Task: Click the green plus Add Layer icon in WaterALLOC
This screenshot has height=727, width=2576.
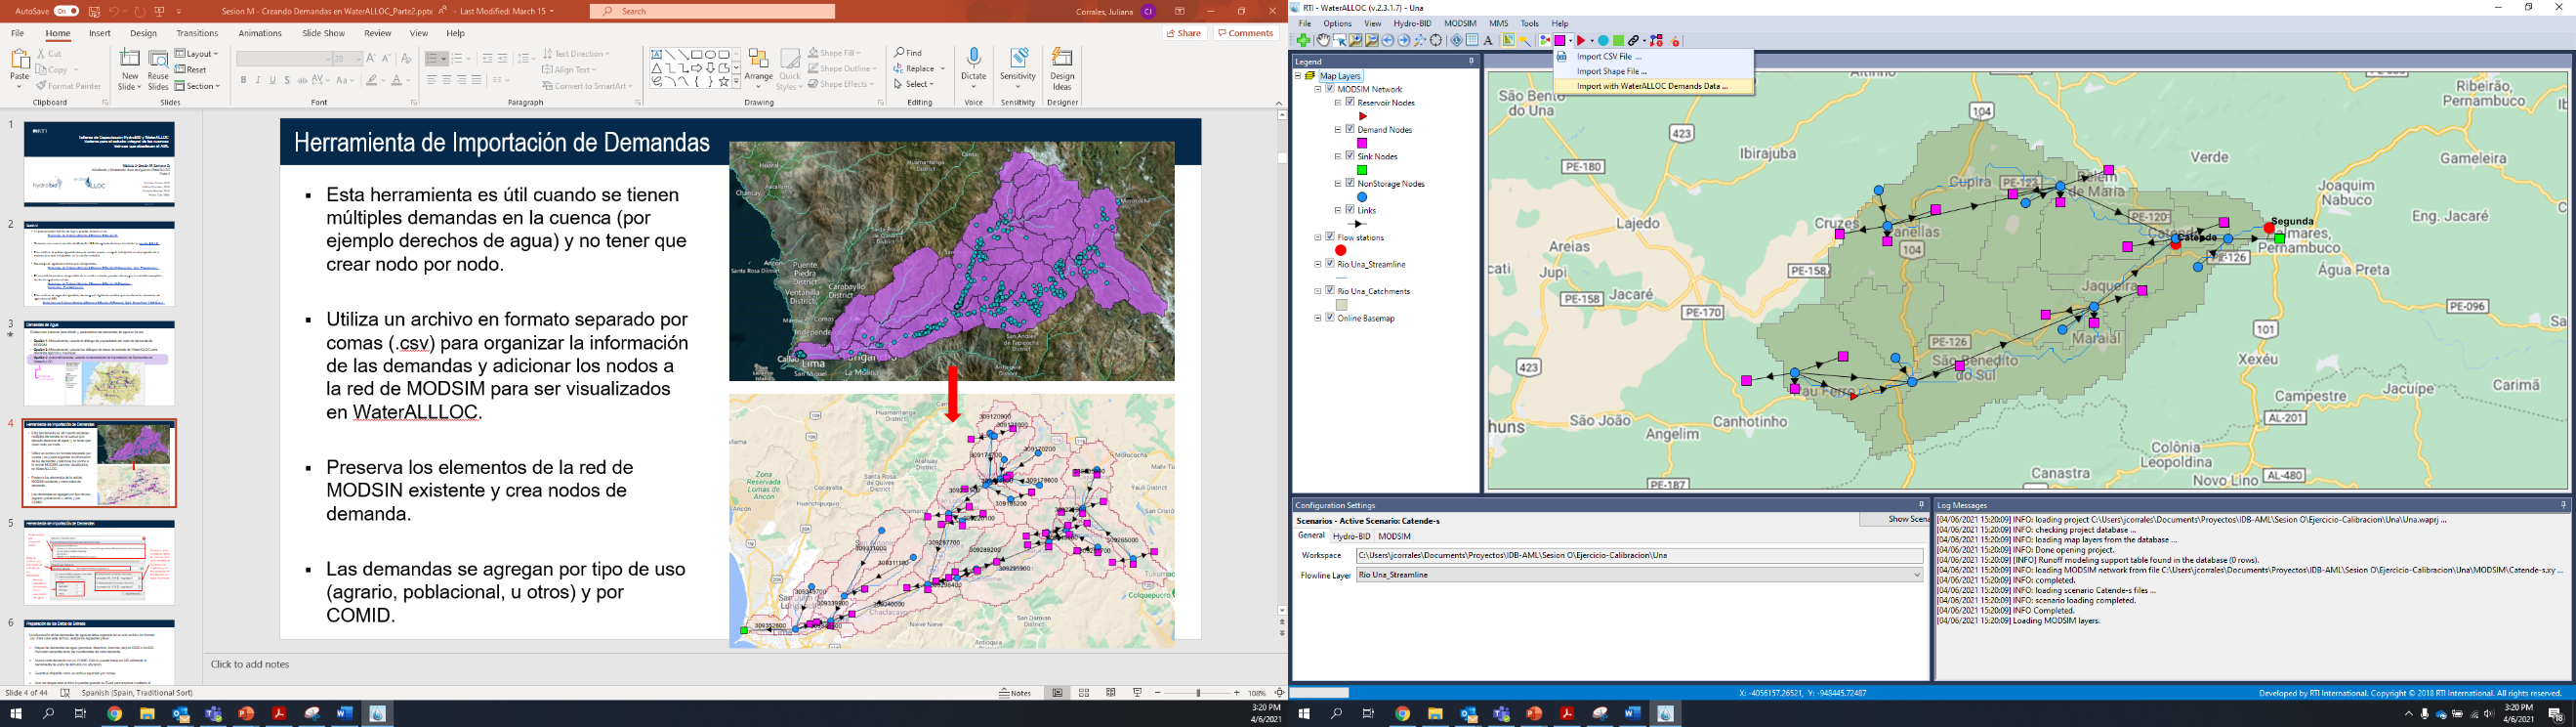Action: click(x=1304, y=40)
